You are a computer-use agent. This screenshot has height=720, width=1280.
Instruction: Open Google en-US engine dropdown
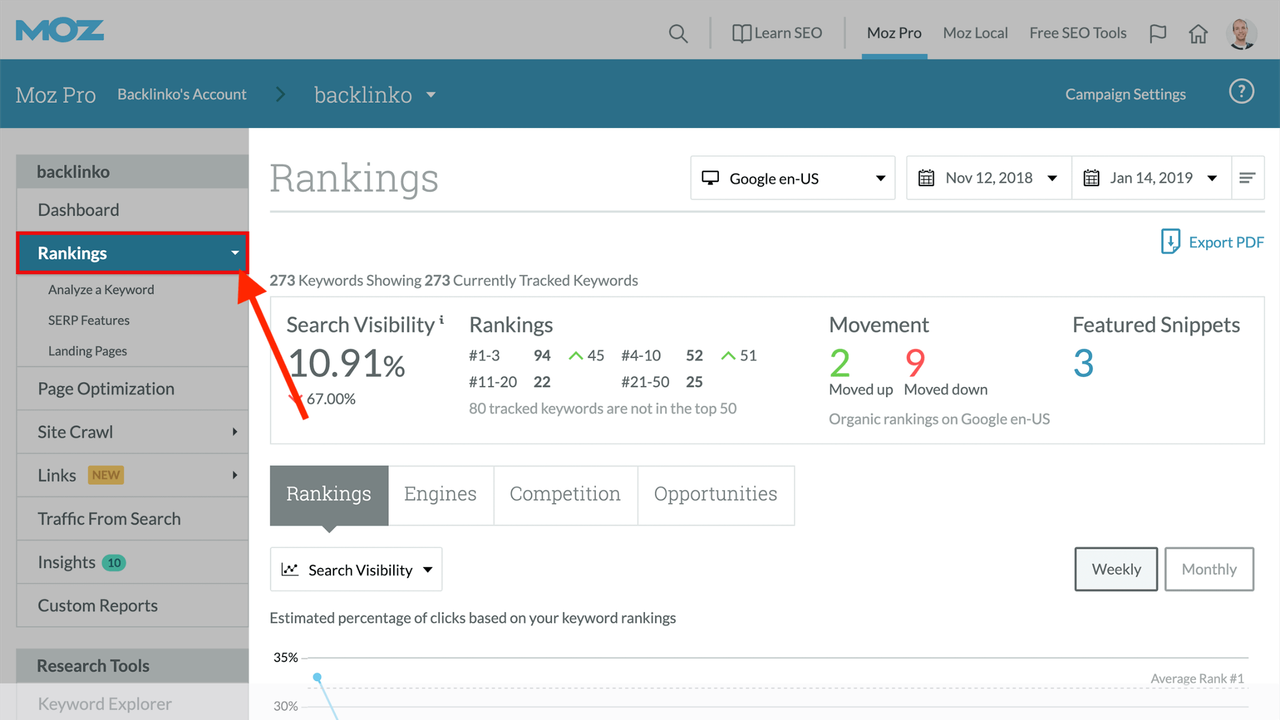[794, 178]
